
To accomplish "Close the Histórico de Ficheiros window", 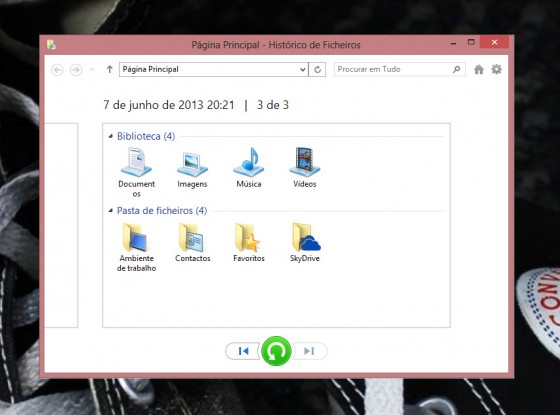I will (x=494, y=42).
